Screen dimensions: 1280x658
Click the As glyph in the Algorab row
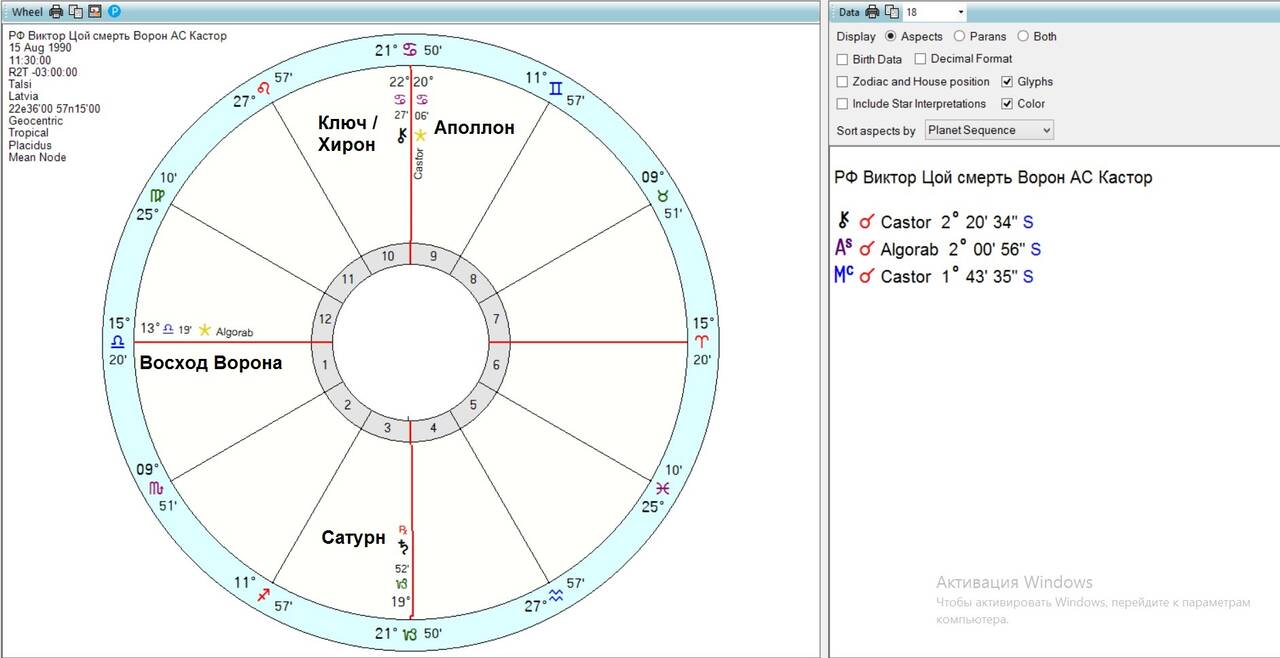[843, 248]
